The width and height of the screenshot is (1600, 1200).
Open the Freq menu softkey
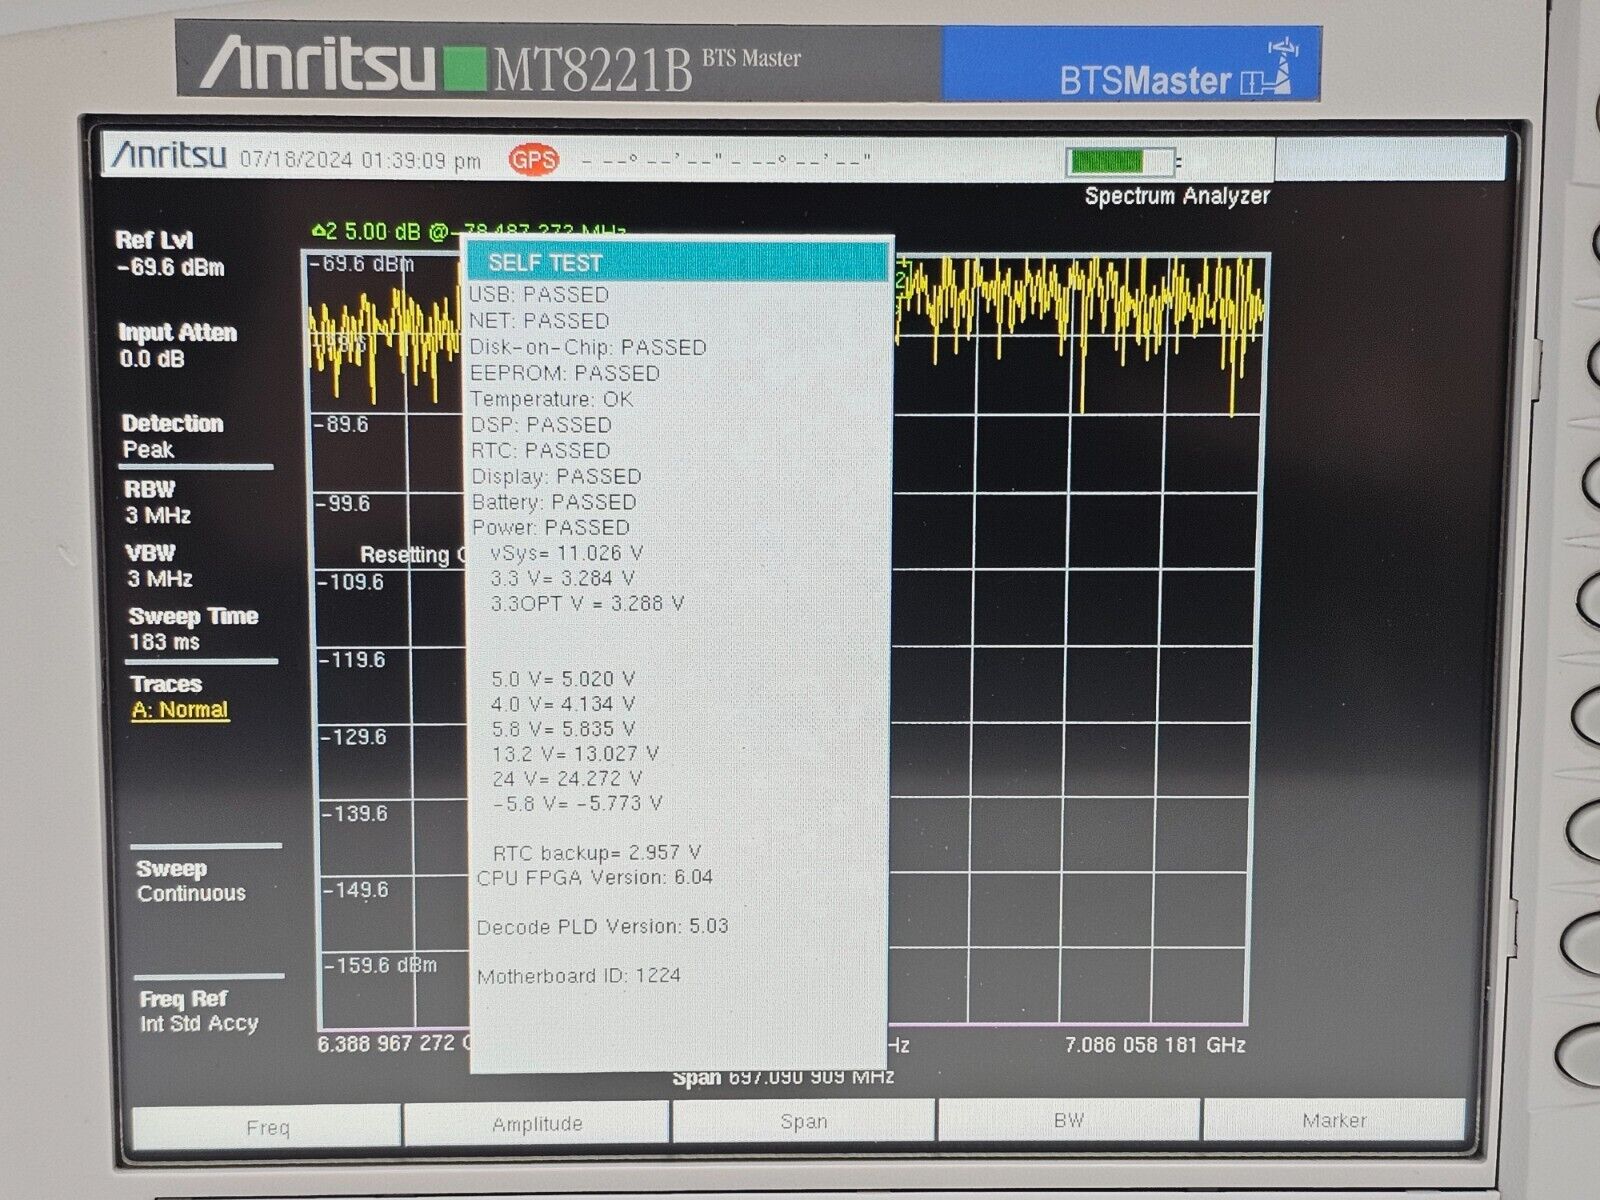[267, 1127]
